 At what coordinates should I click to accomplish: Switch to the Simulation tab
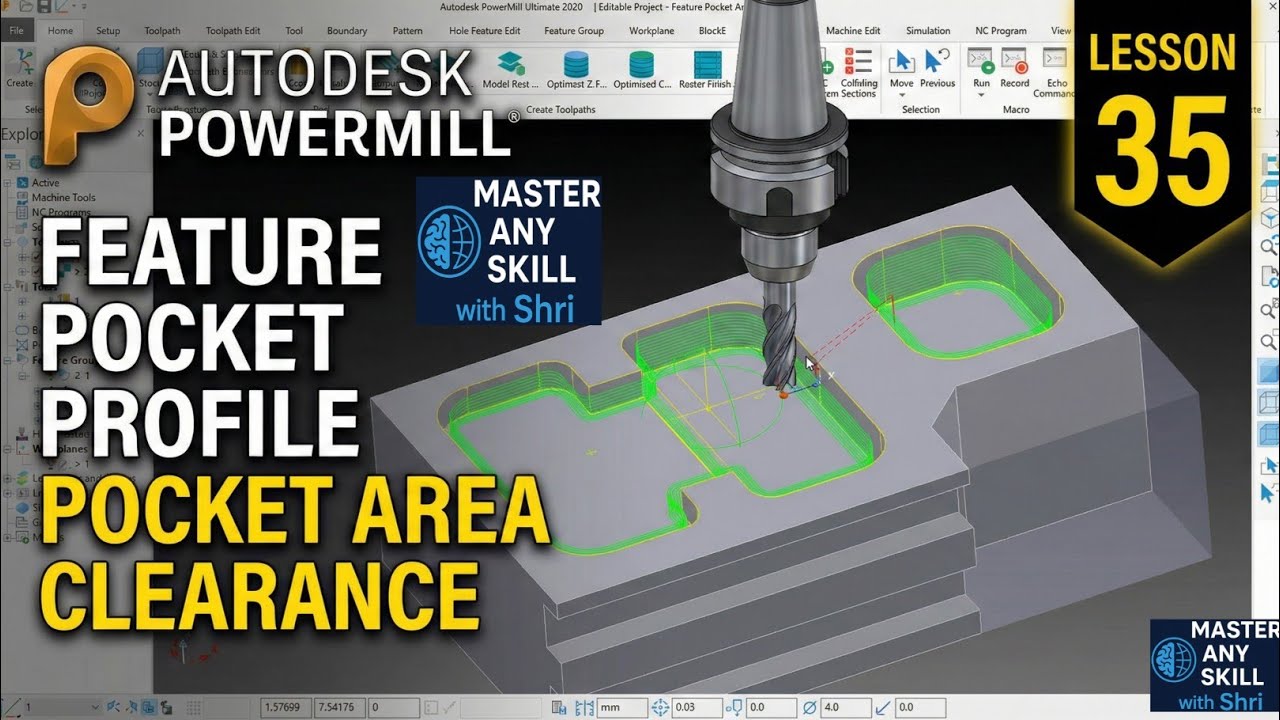928,31
